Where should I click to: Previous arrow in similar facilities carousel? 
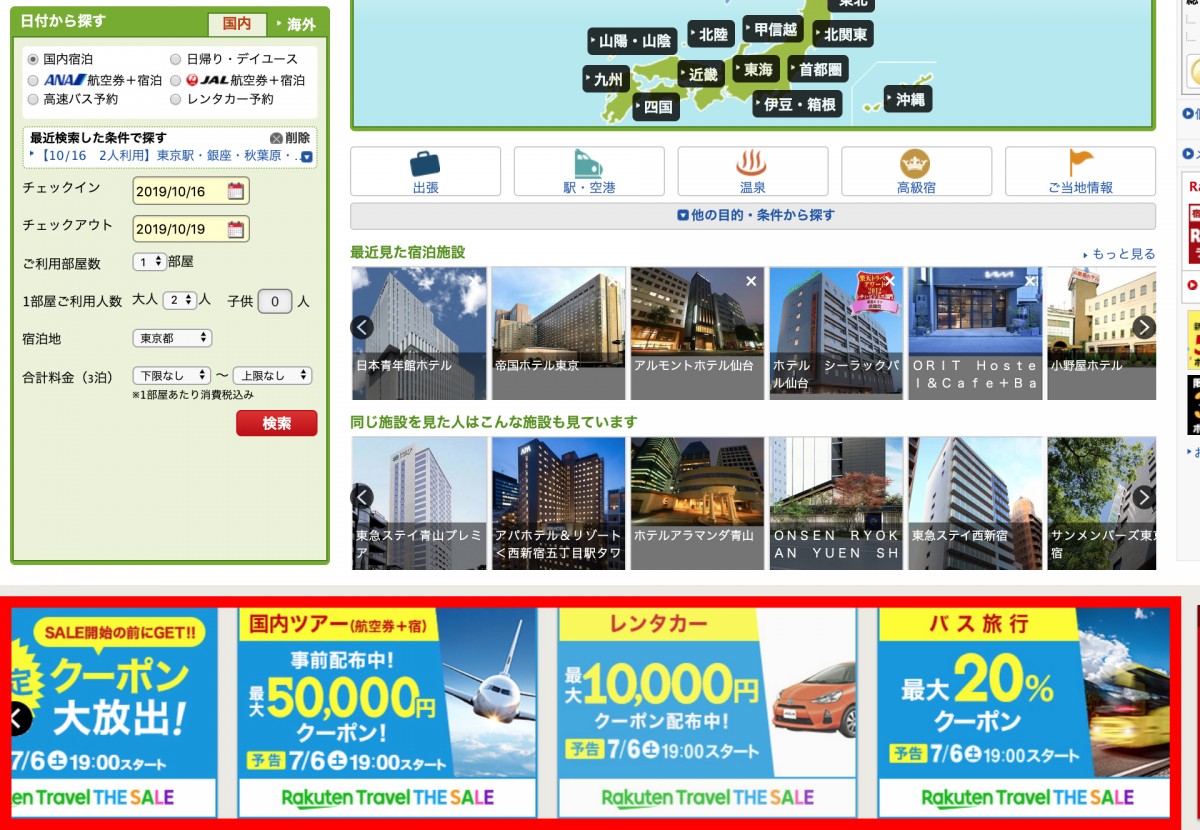tap(362, 497)
